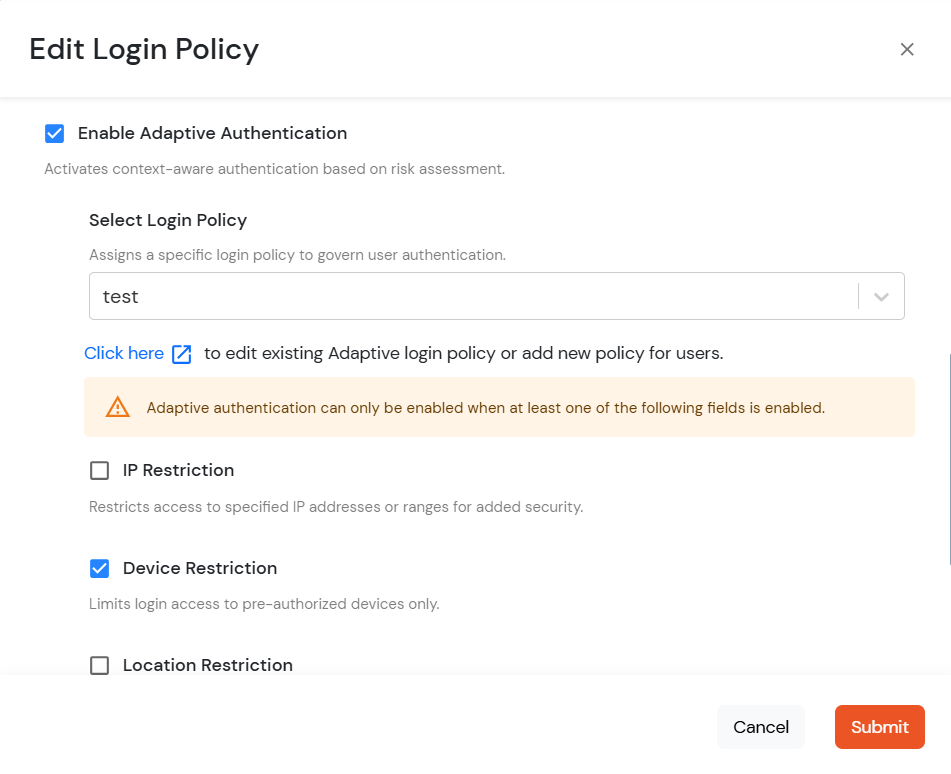Click the 'Click here' link
This screenshot has width=951, height=774.
(123, 352)
